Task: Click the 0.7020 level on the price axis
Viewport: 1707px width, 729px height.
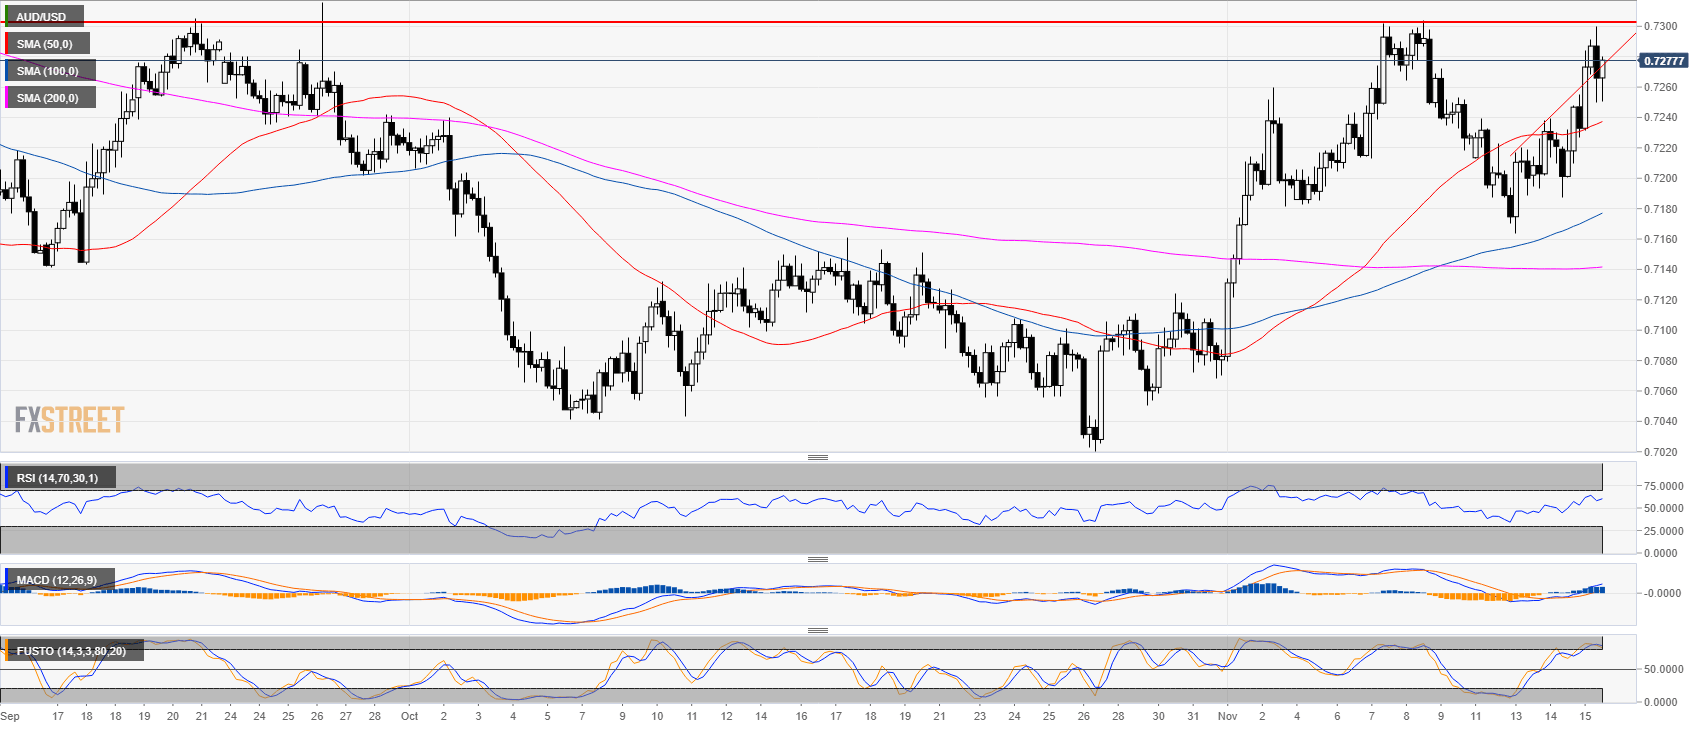Action: tap(1660, 452)
